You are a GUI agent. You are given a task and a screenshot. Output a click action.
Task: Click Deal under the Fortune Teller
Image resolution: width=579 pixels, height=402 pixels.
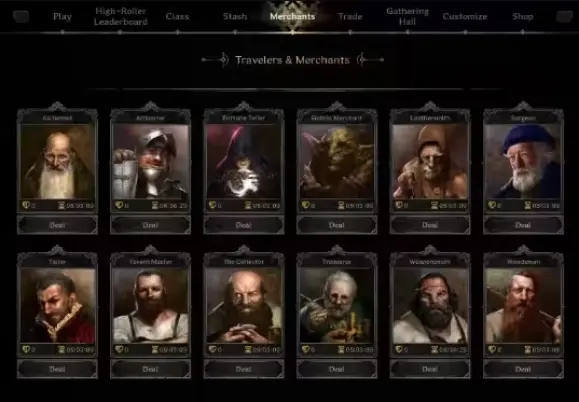[x=244, y=225]
